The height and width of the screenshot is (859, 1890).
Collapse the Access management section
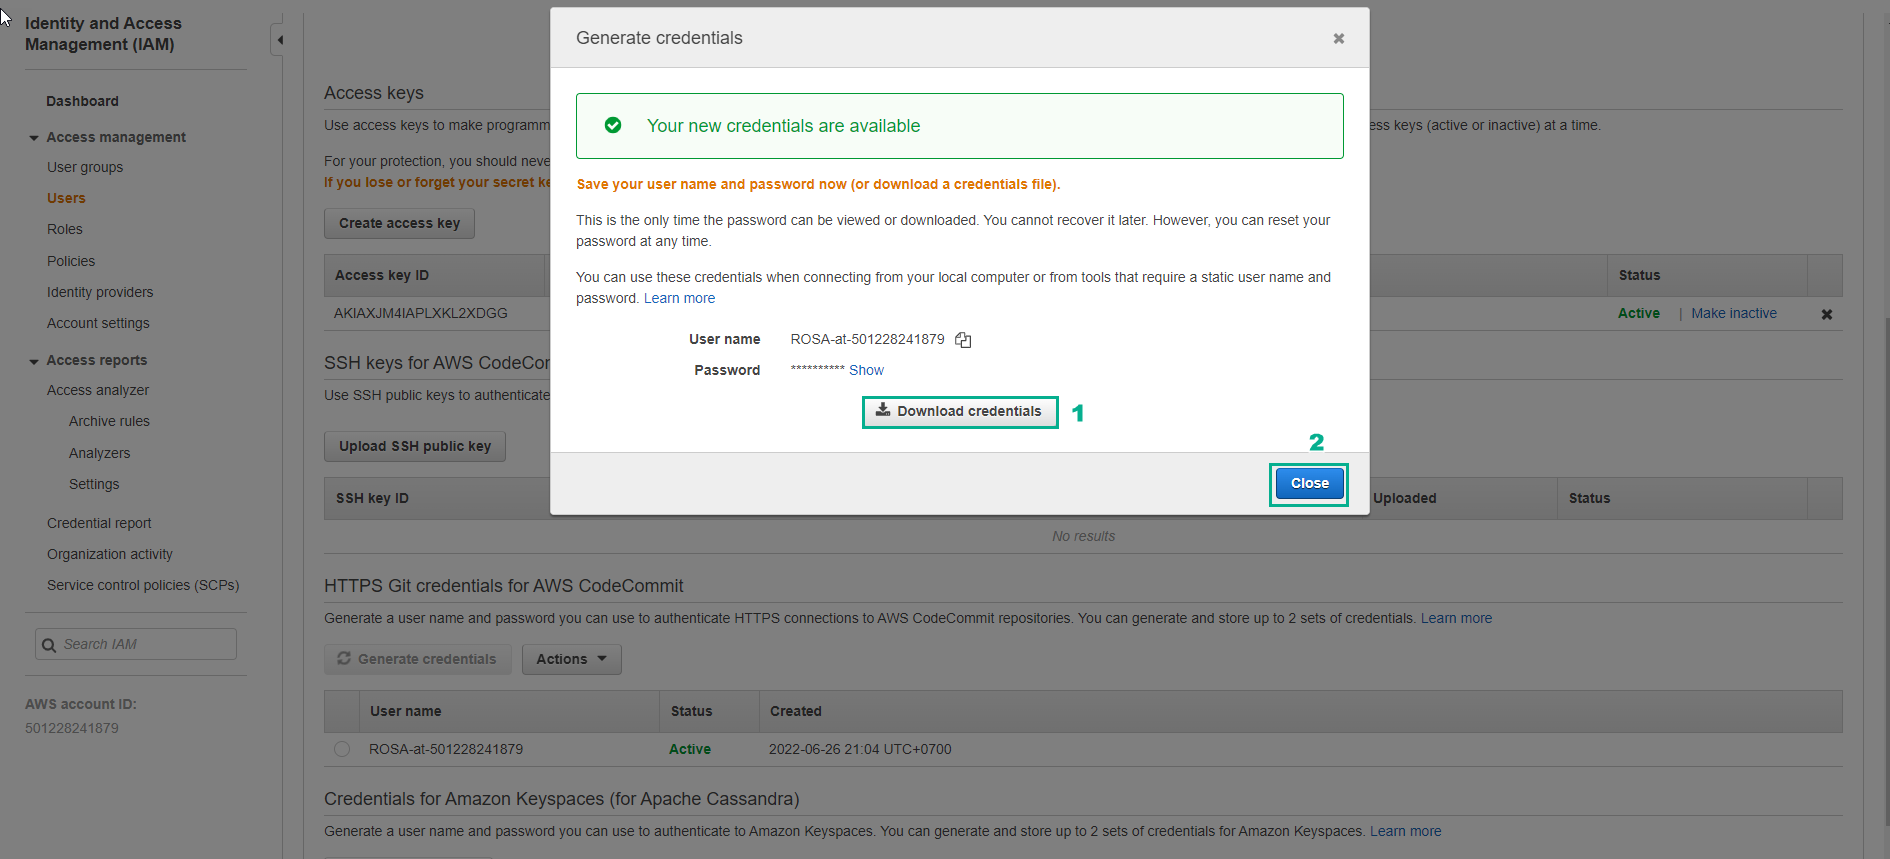click(x=34, y=138)
